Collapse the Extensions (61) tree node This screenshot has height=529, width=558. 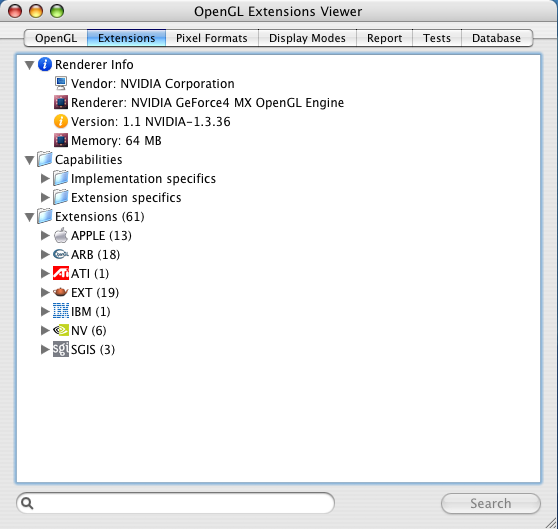(x=30, y=217)
